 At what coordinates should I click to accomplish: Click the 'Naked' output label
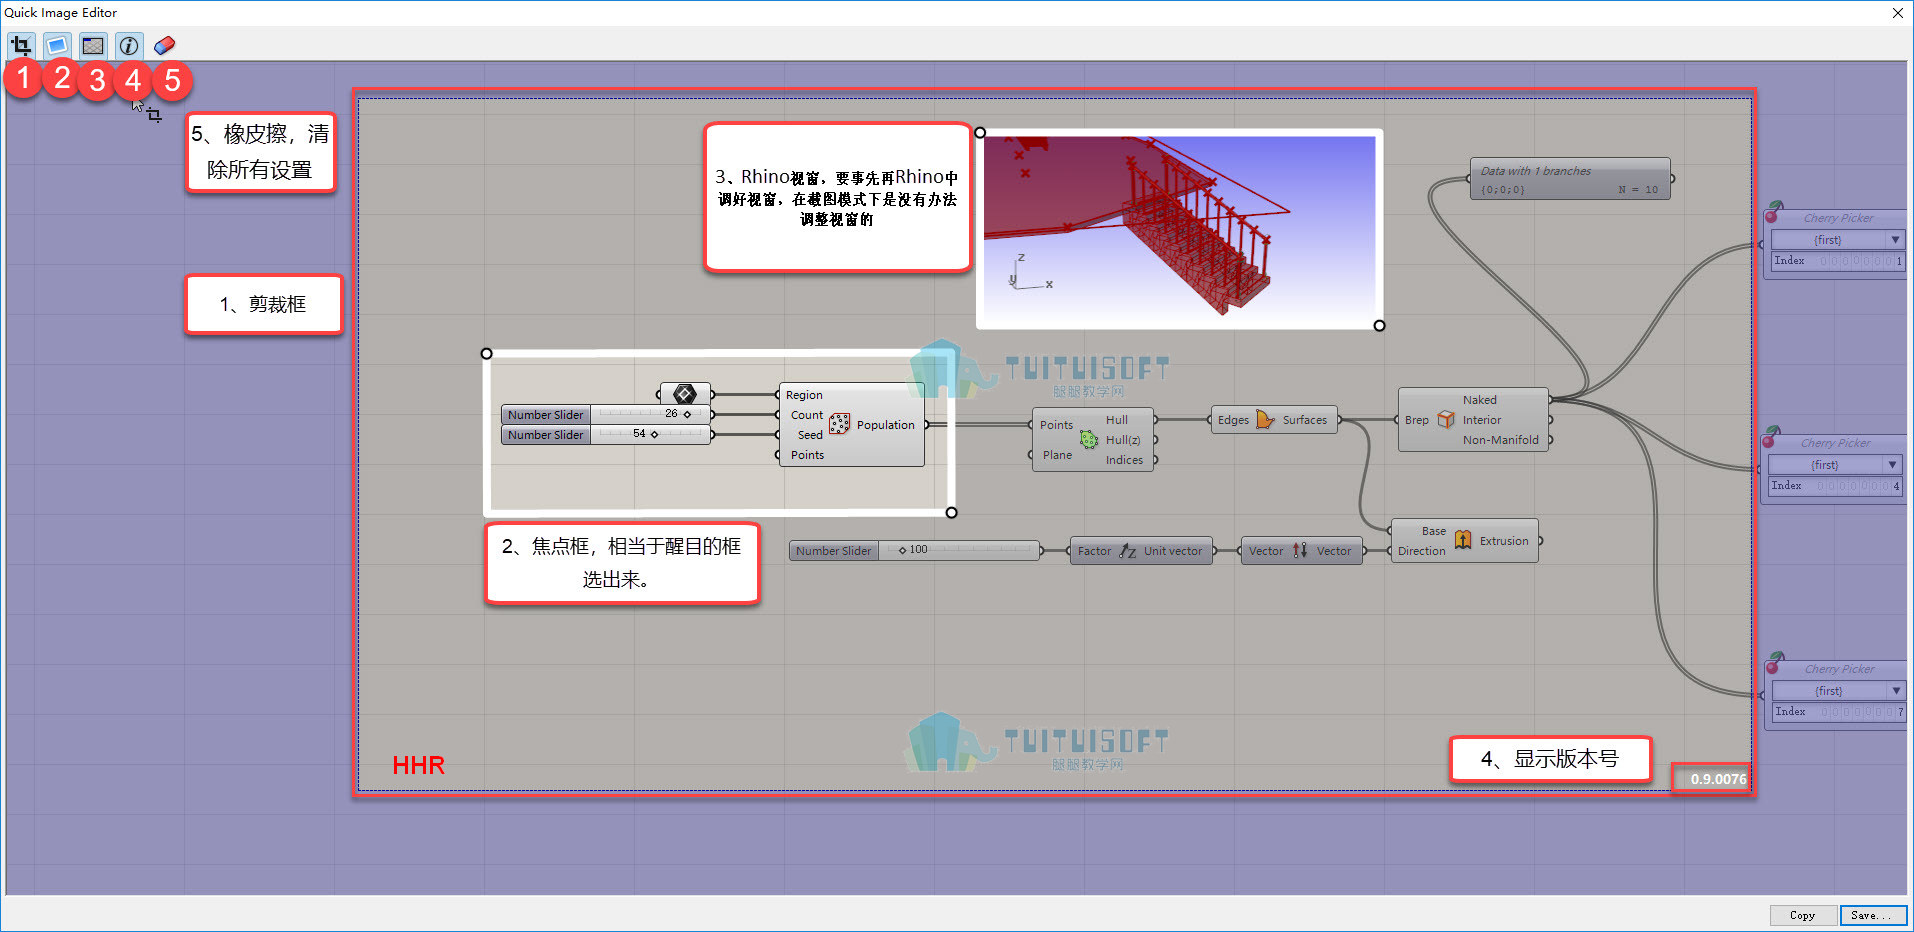[x=1479, y=400]
